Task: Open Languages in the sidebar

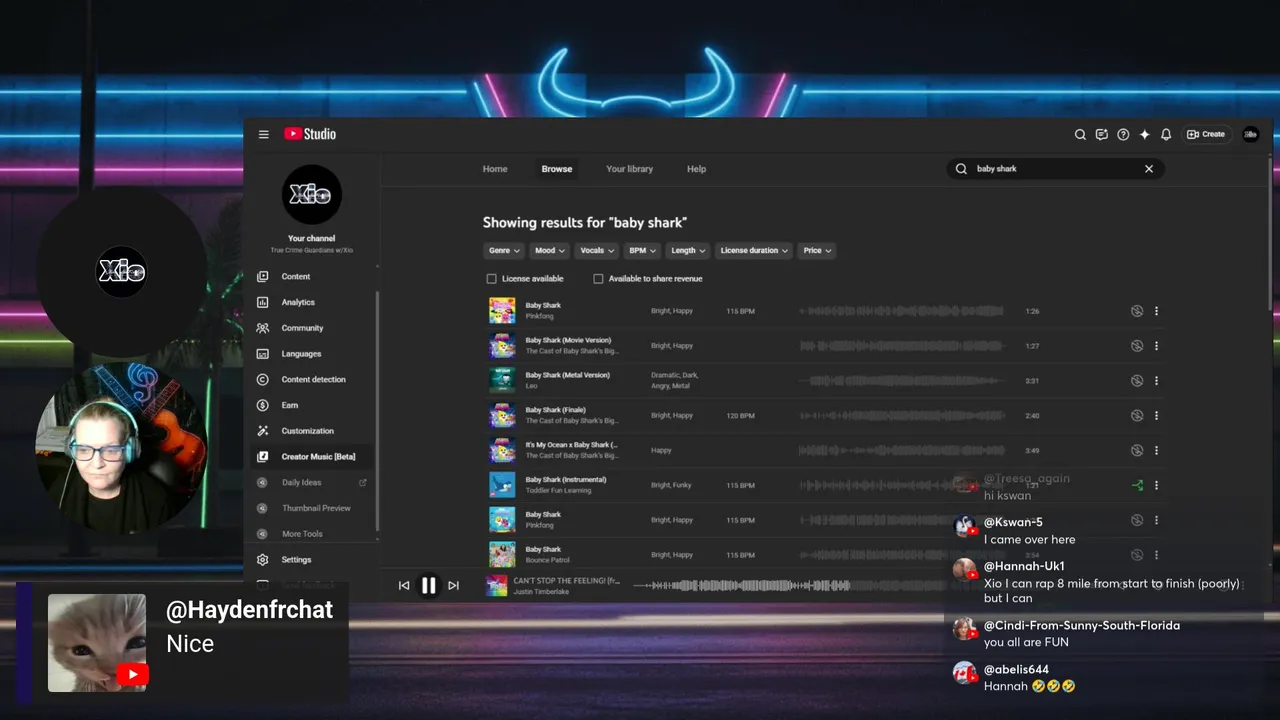Action: (x=312, y=353)
